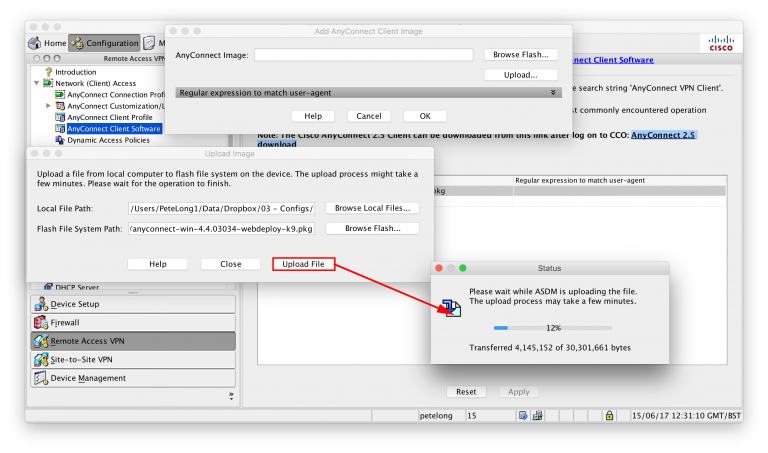Click the Network (Client) Access icon
Viewport: 768px width, 453px height.
click(48, 83)
